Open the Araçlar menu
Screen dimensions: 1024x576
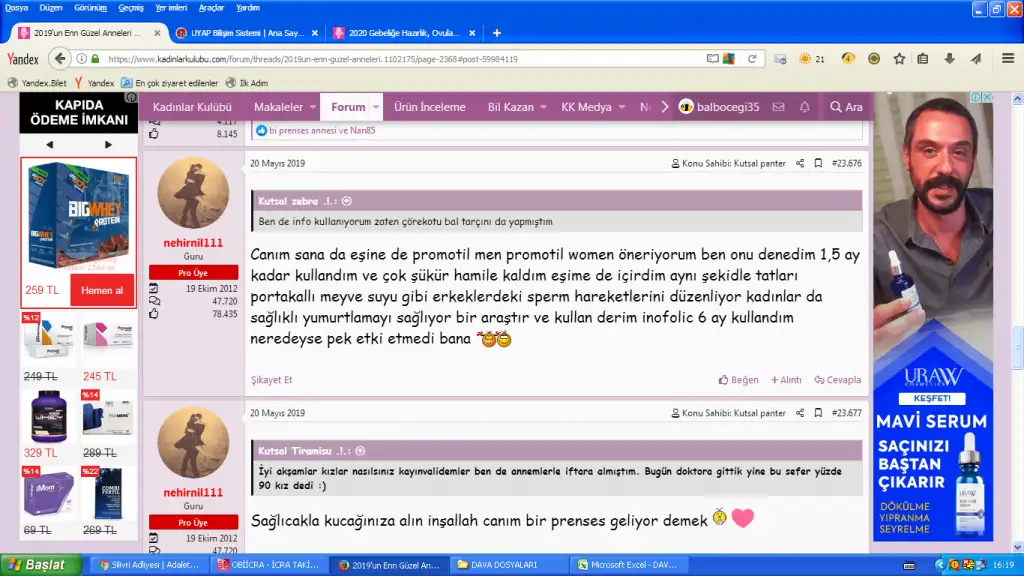pos(211,8)
